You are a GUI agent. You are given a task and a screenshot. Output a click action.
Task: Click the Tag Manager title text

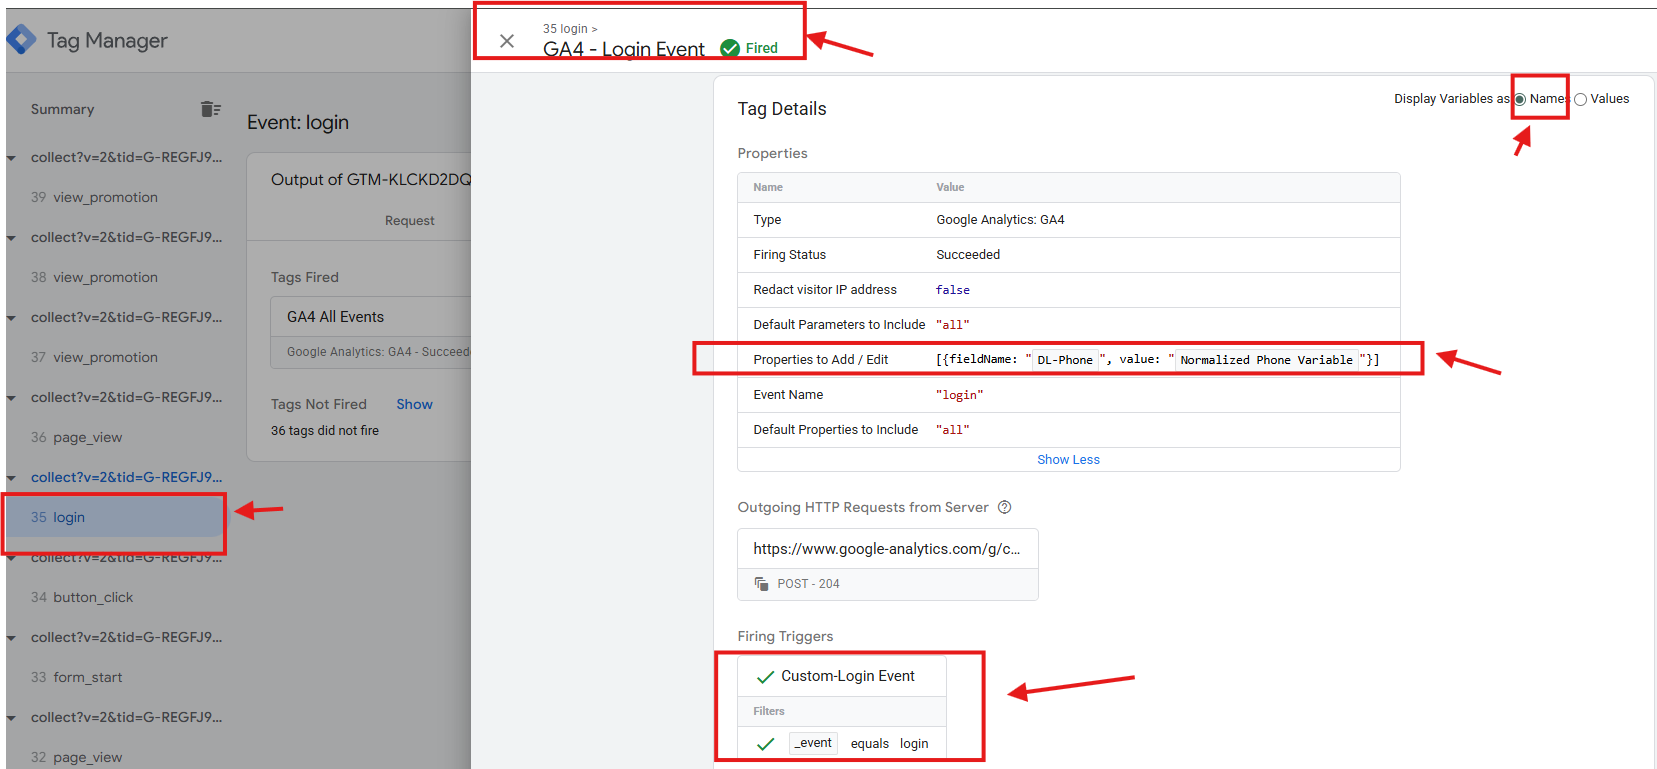coord(107,40)
